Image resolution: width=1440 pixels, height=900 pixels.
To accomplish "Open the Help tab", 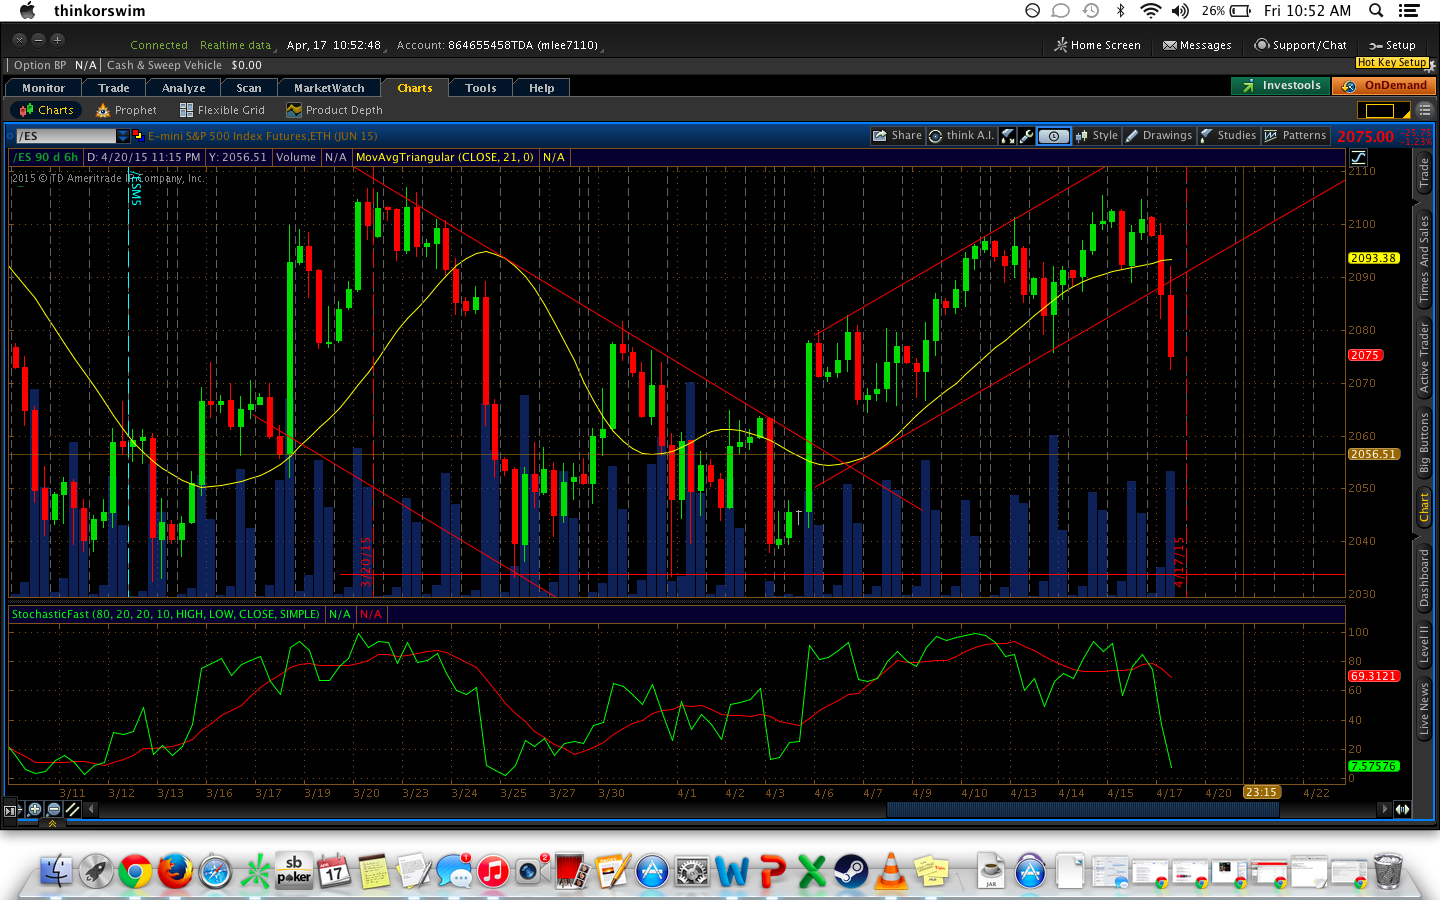I will tap(542, 88).
